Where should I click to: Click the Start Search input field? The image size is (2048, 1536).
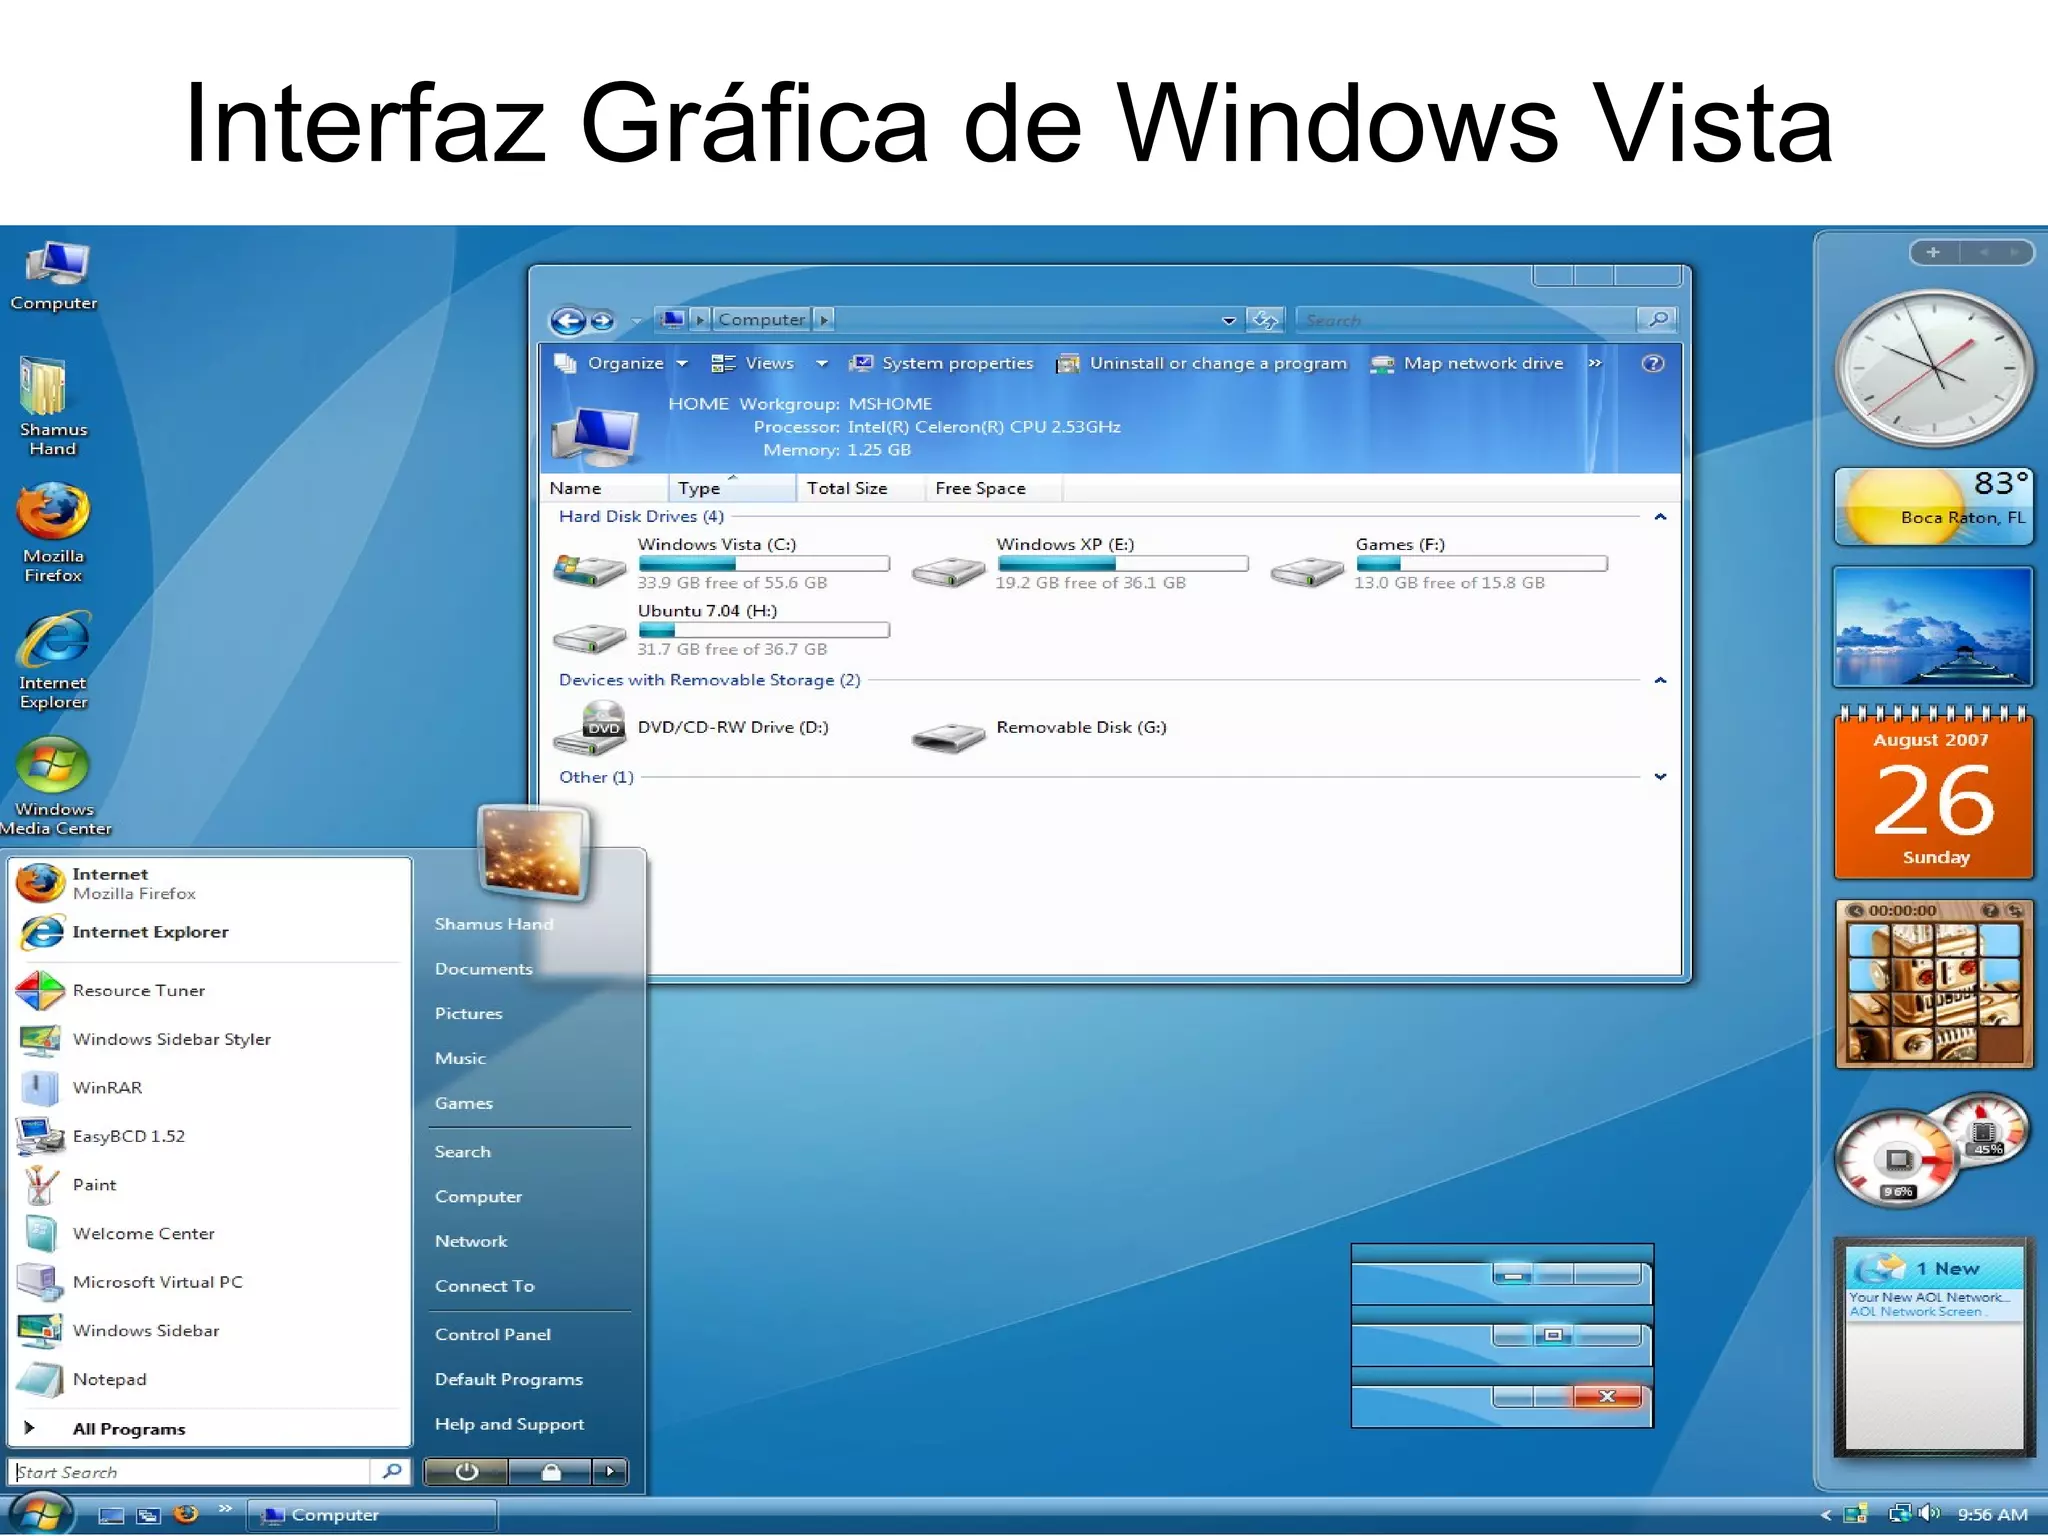(x=190, y=1472)
